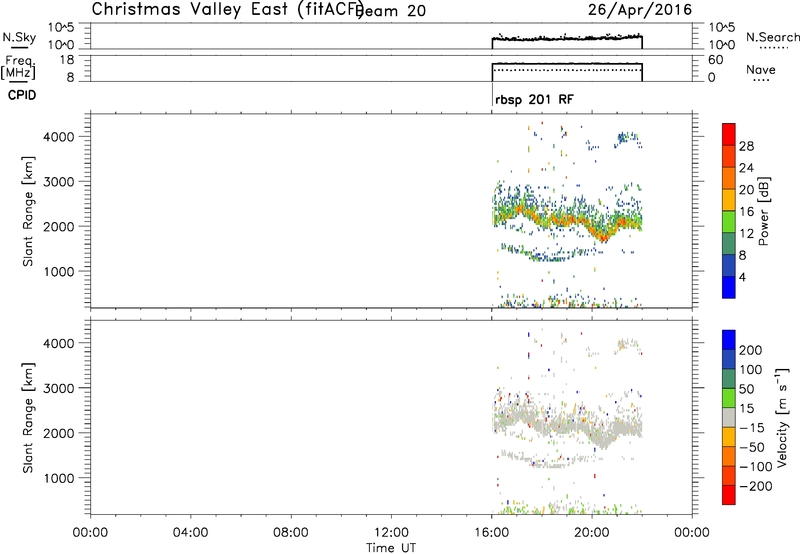Select the '-50' Velocity color bar label
The image size is (800, 554).
tap(752, 447)
